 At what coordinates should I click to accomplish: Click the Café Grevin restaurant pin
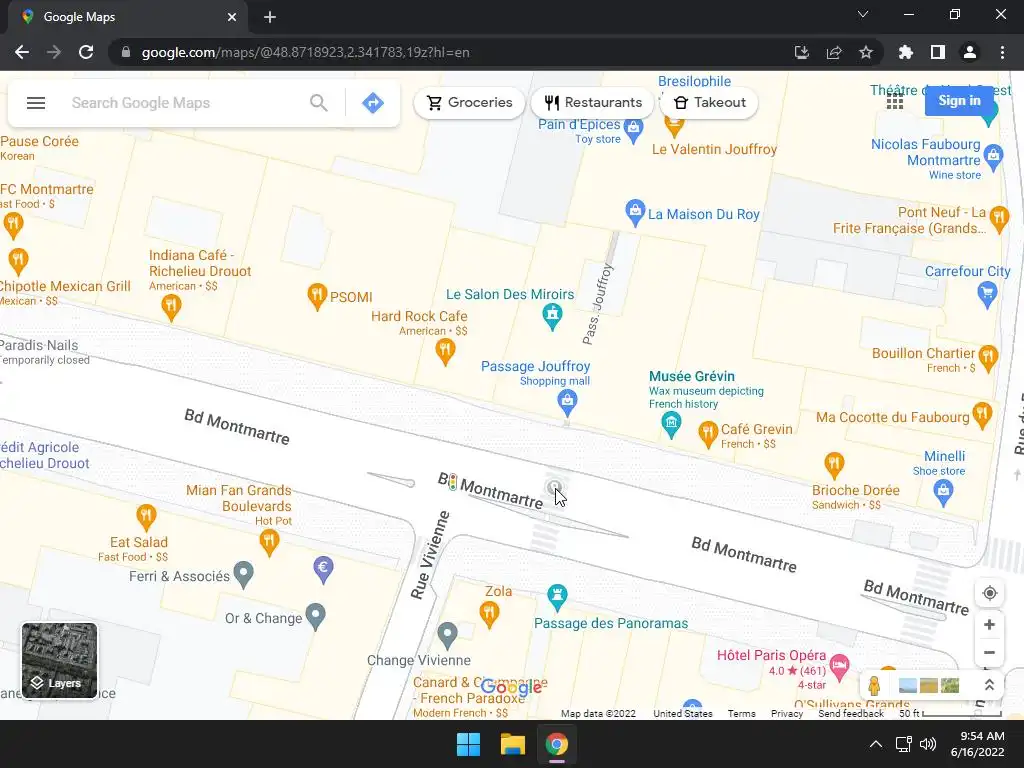(x=708, y=434)
